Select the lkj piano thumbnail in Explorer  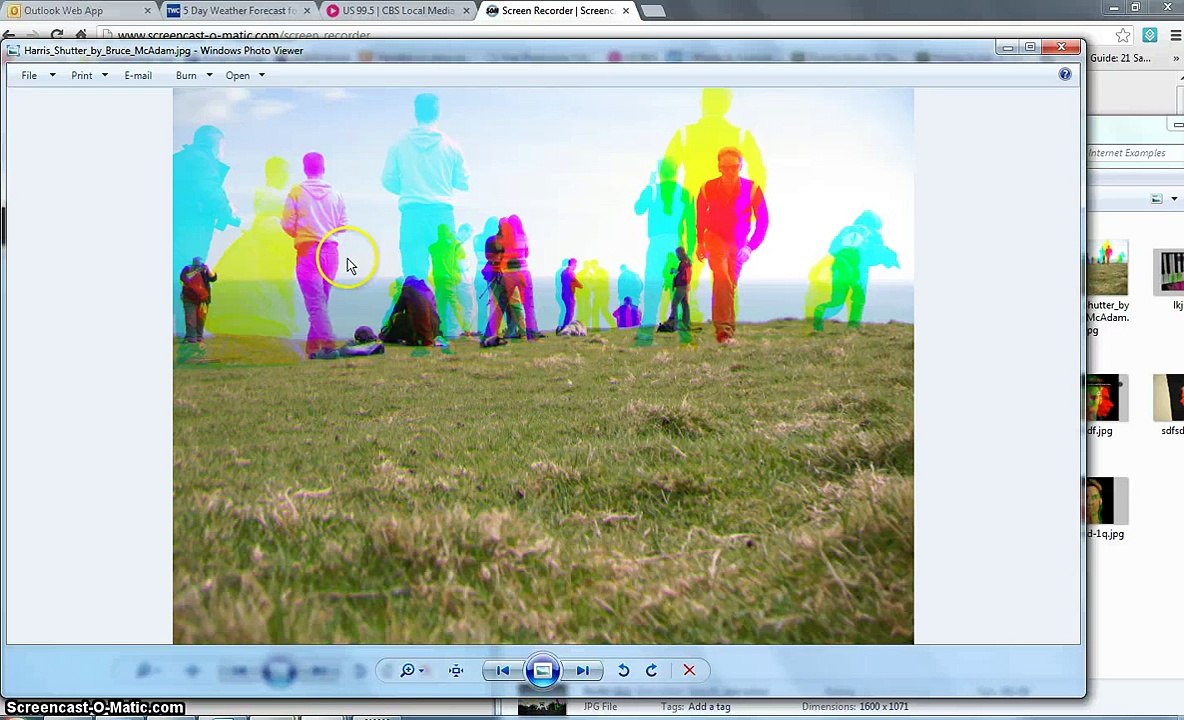click(x=1170, y=272)
